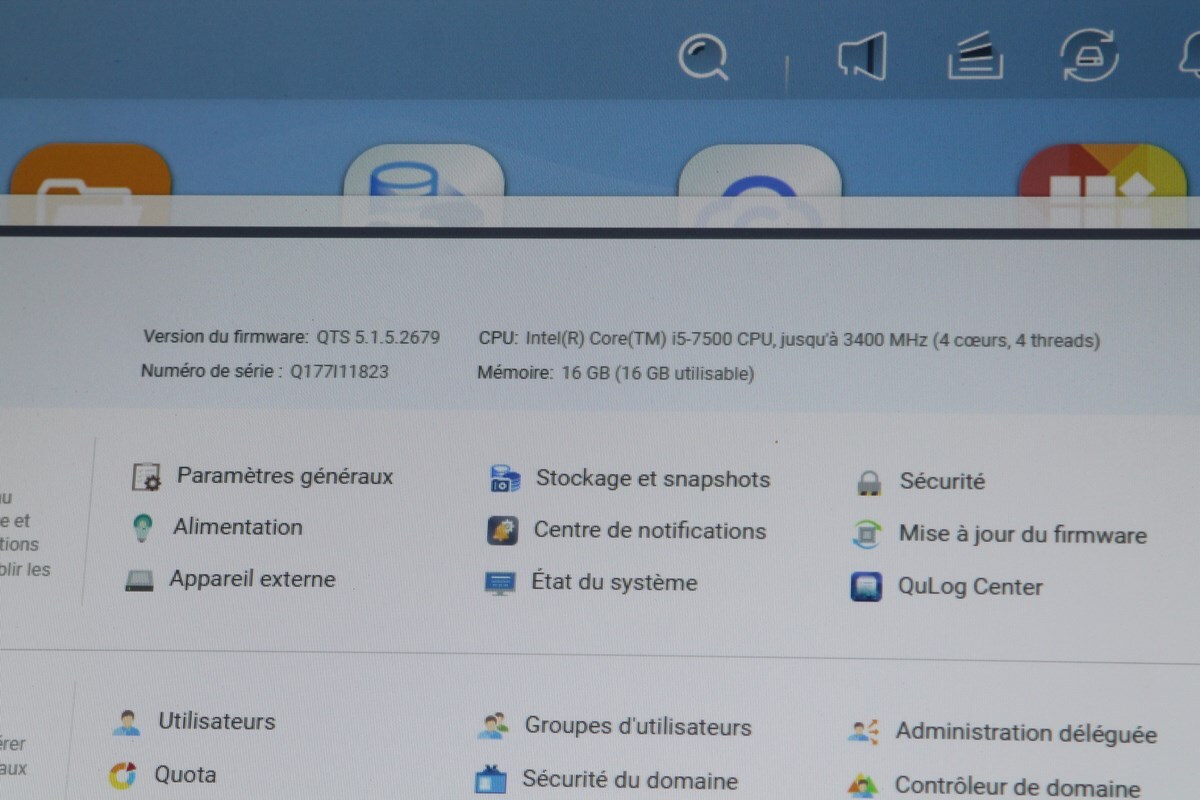Open the App Center colorful squares icon
The image size is (1200, 800).
(x=1102, y=186)
